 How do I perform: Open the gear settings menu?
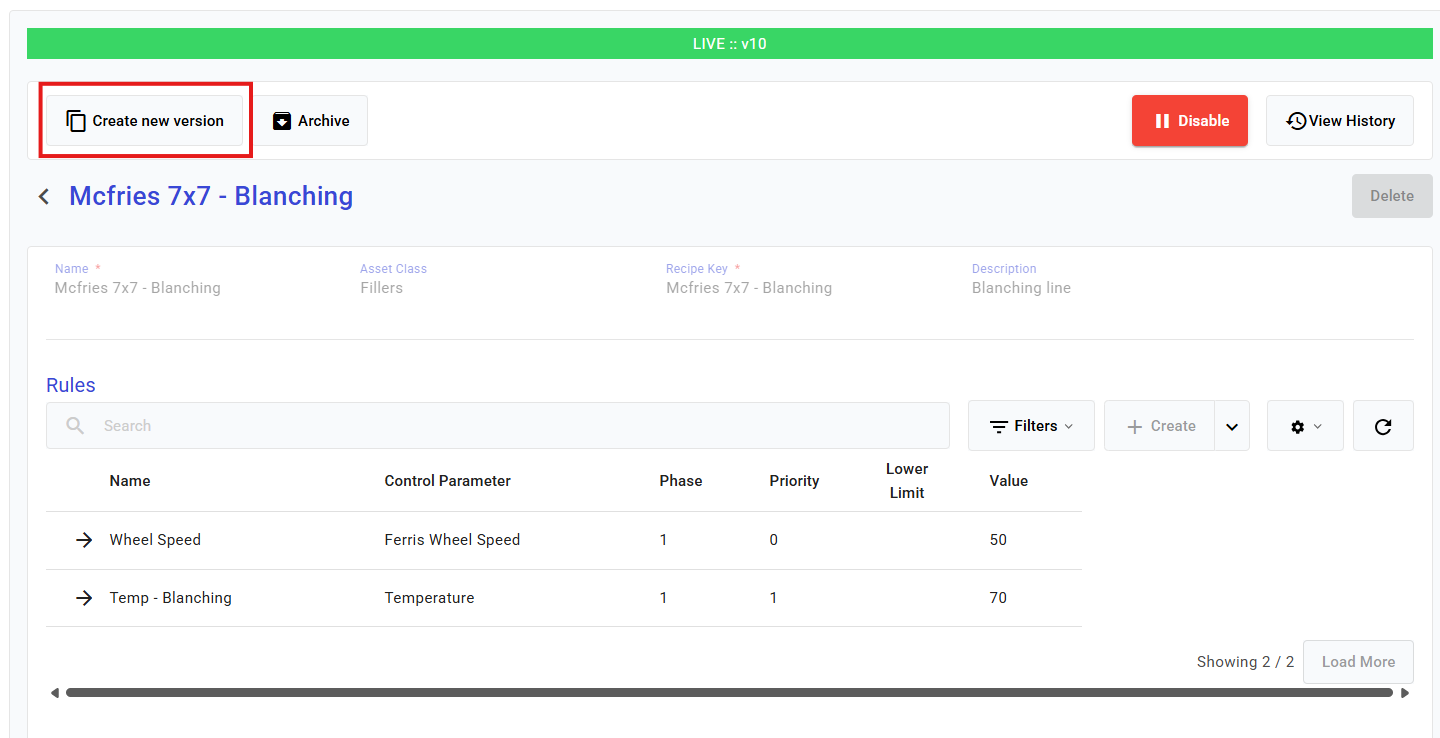tap(1304, 426)
